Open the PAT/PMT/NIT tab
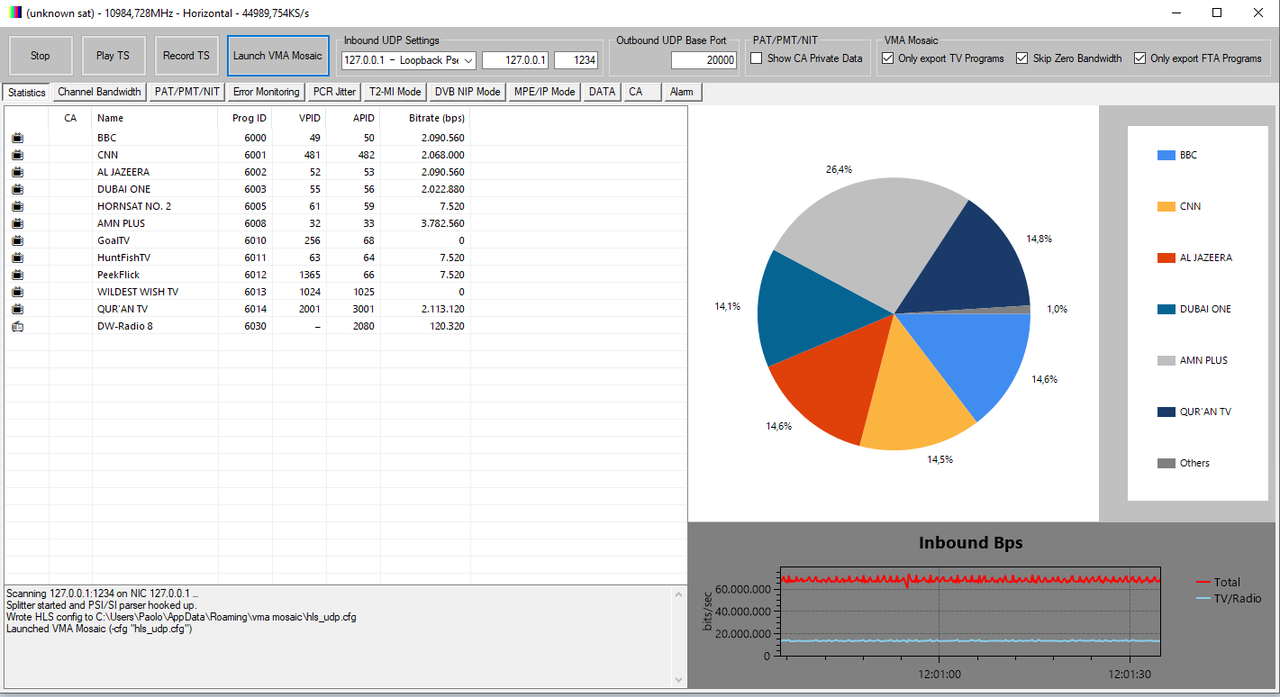Viewport: 1280px width, 697px height. pyautogui.click(x=187, y=92)
